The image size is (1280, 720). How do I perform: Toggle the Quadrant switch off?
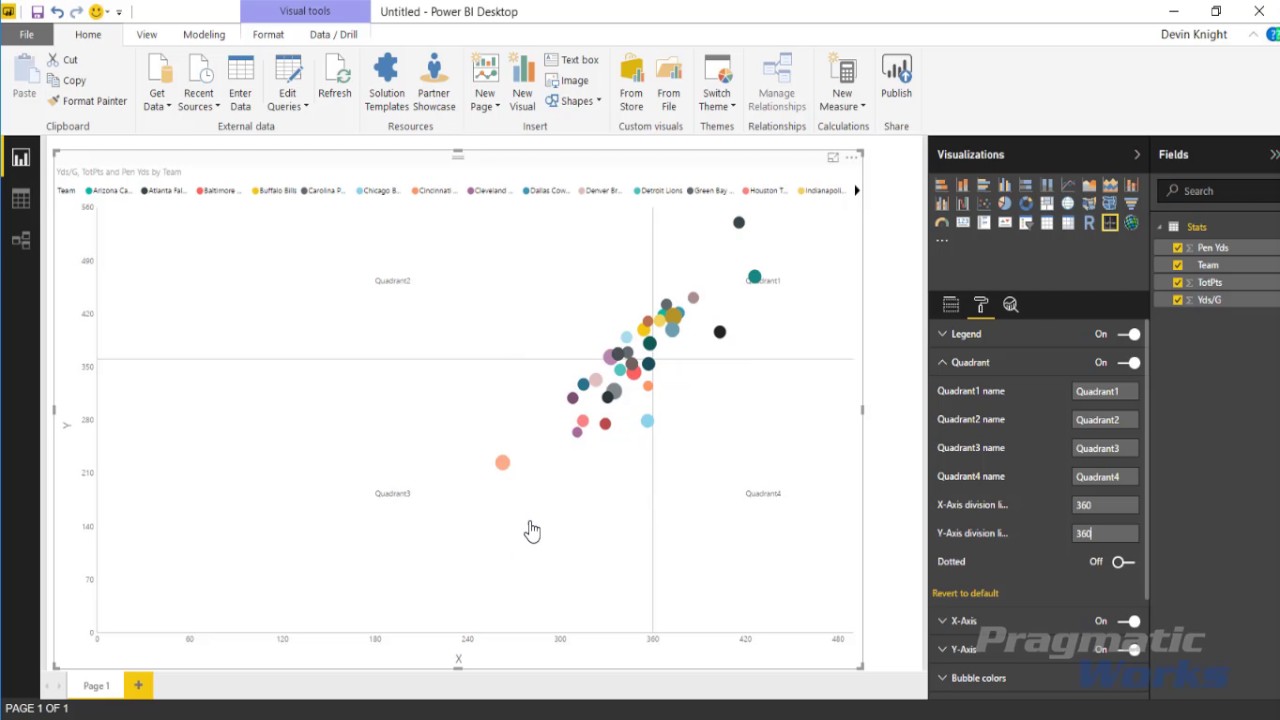click(1128, 363)
